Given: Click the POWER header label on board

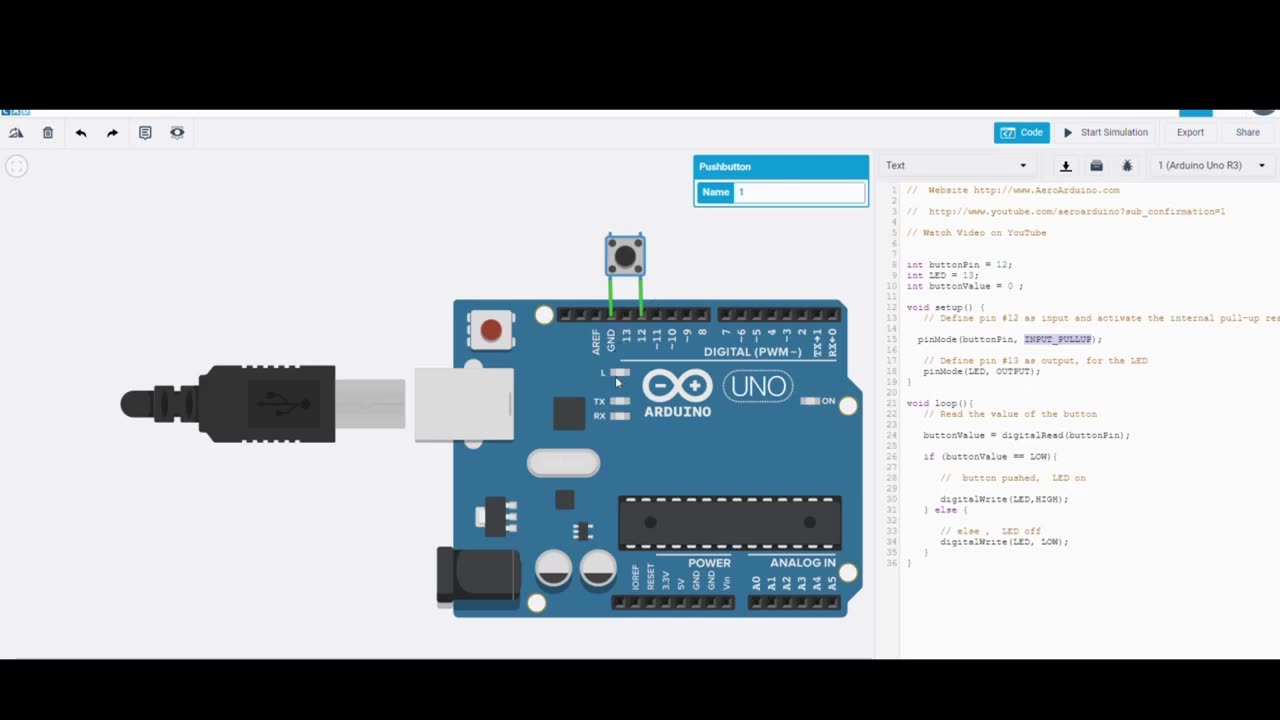Looking at the screenshot, I should 709,563.
